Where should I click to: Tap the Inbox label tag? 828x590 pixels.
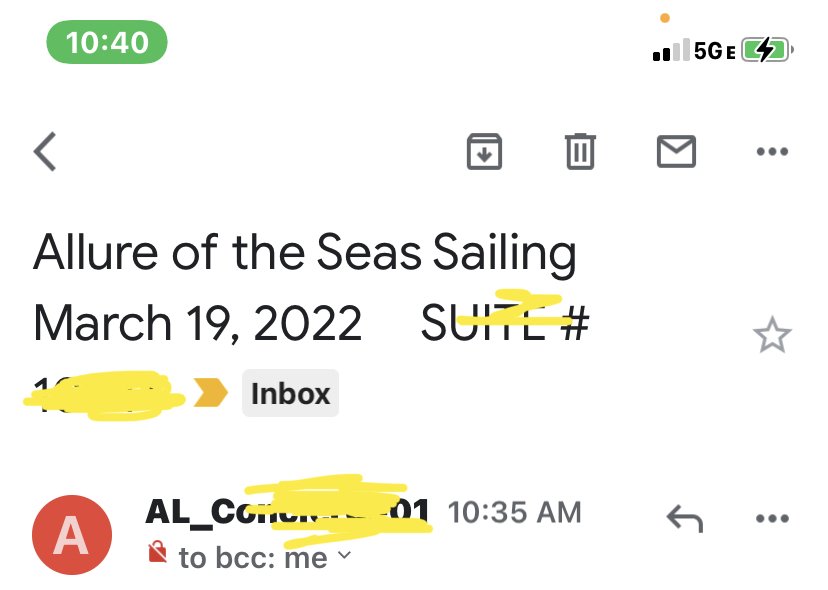(x=290, y=394)
